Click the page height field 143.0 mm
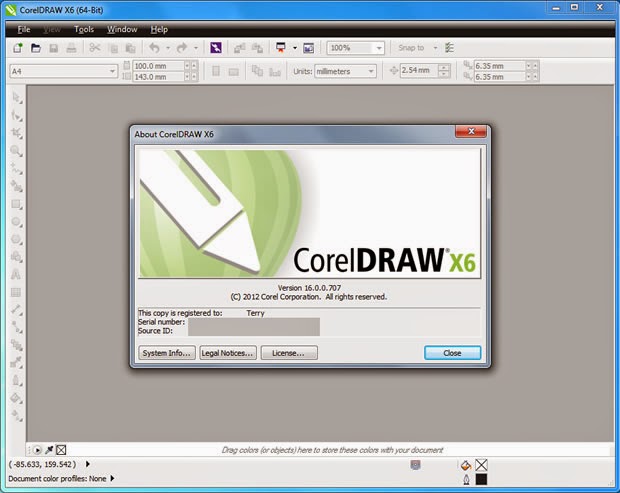This screenshot has width=620, height=493. (x=159, y=77)
